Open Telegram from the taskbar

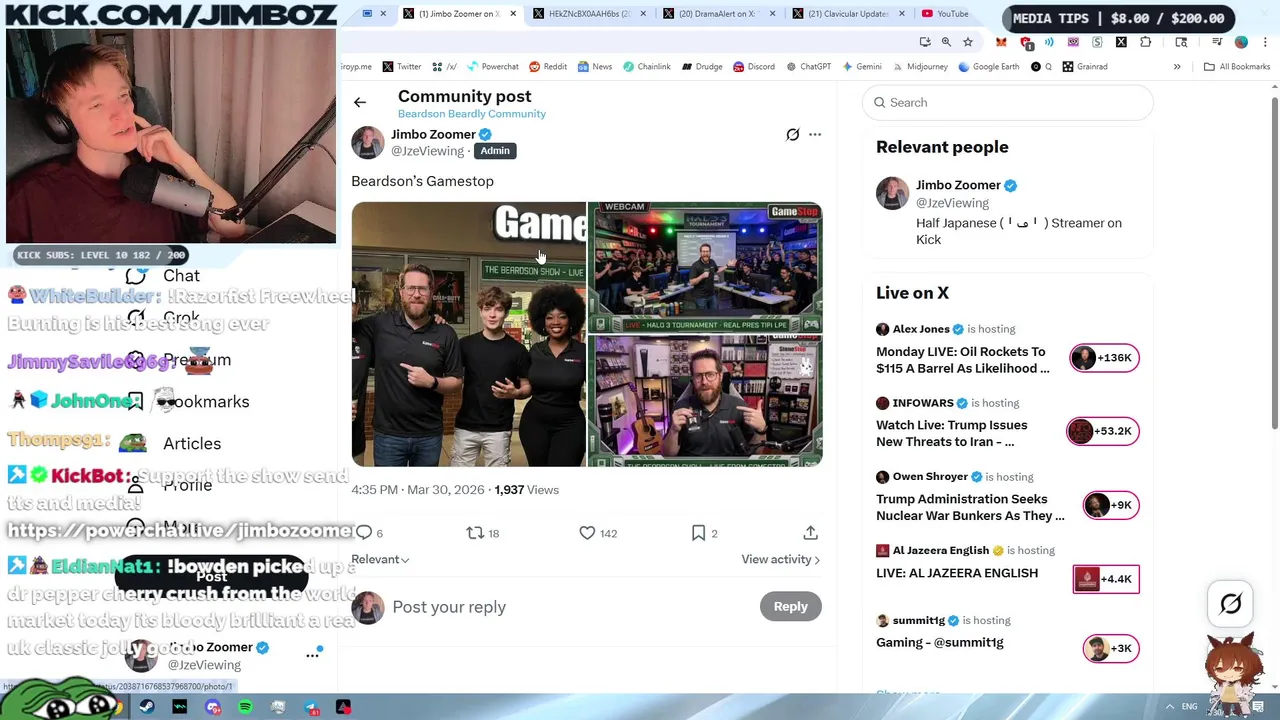click(311, 707)
